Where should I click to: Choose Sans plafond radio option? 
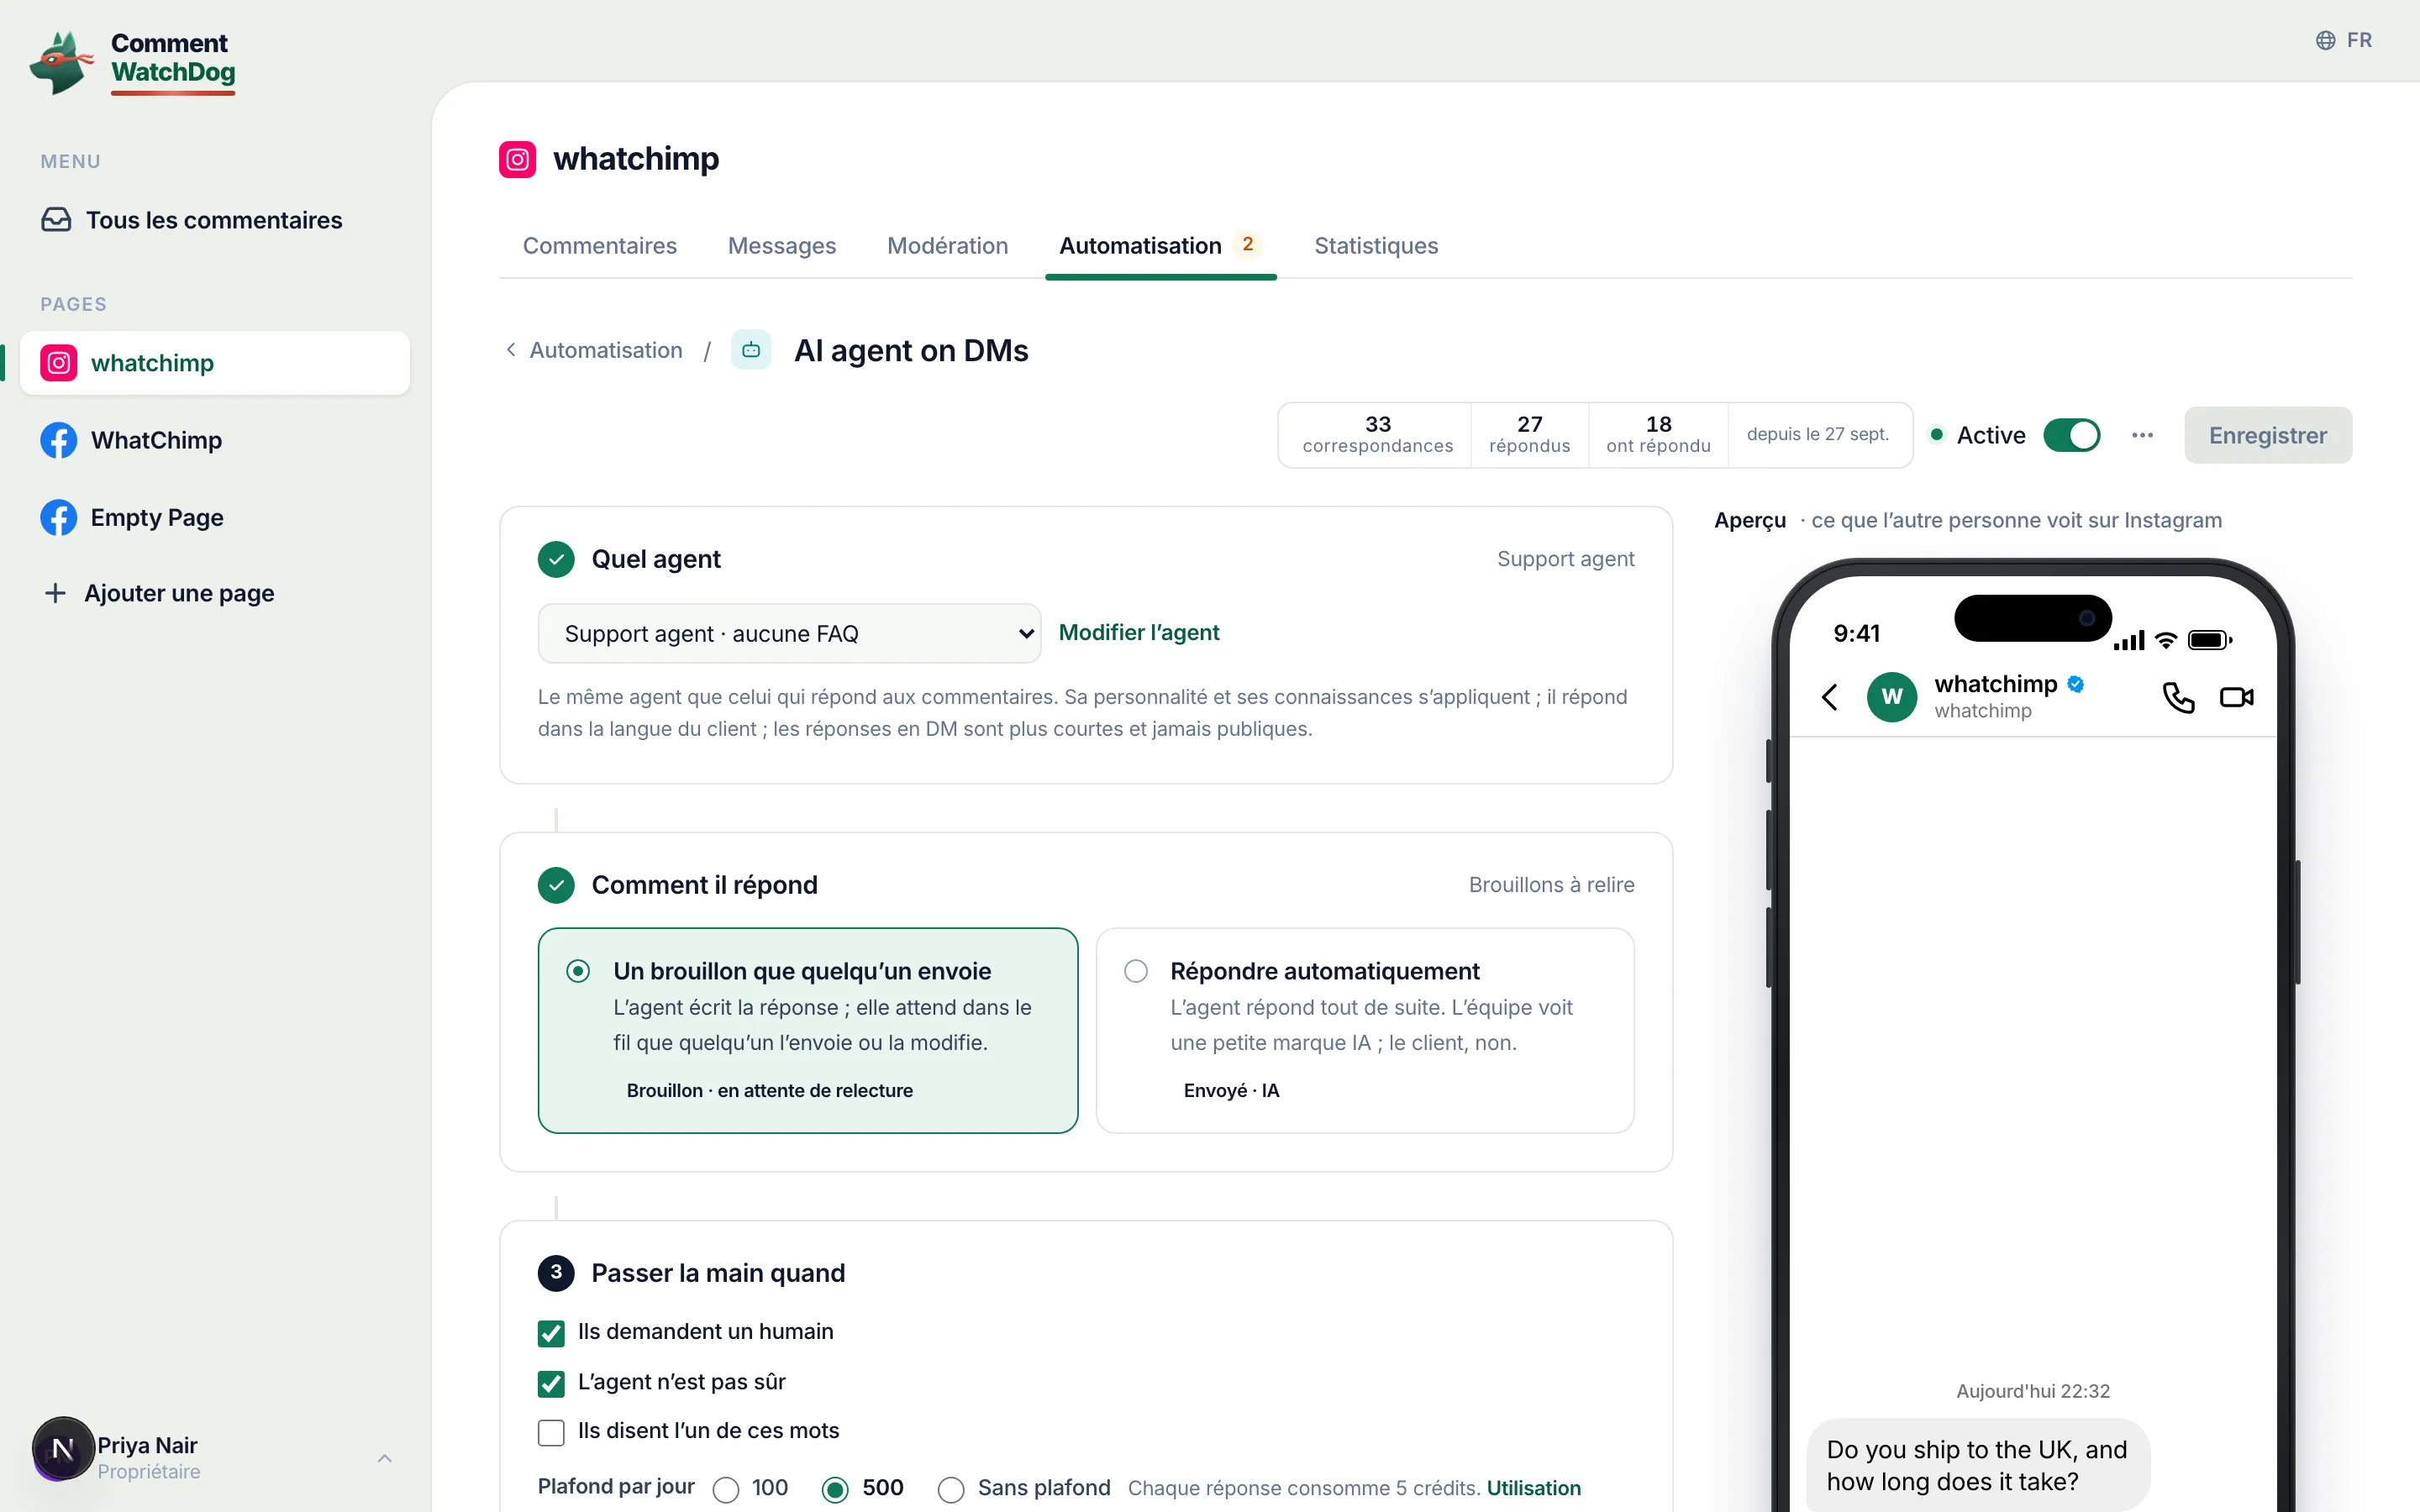(x=951, y=1489)
